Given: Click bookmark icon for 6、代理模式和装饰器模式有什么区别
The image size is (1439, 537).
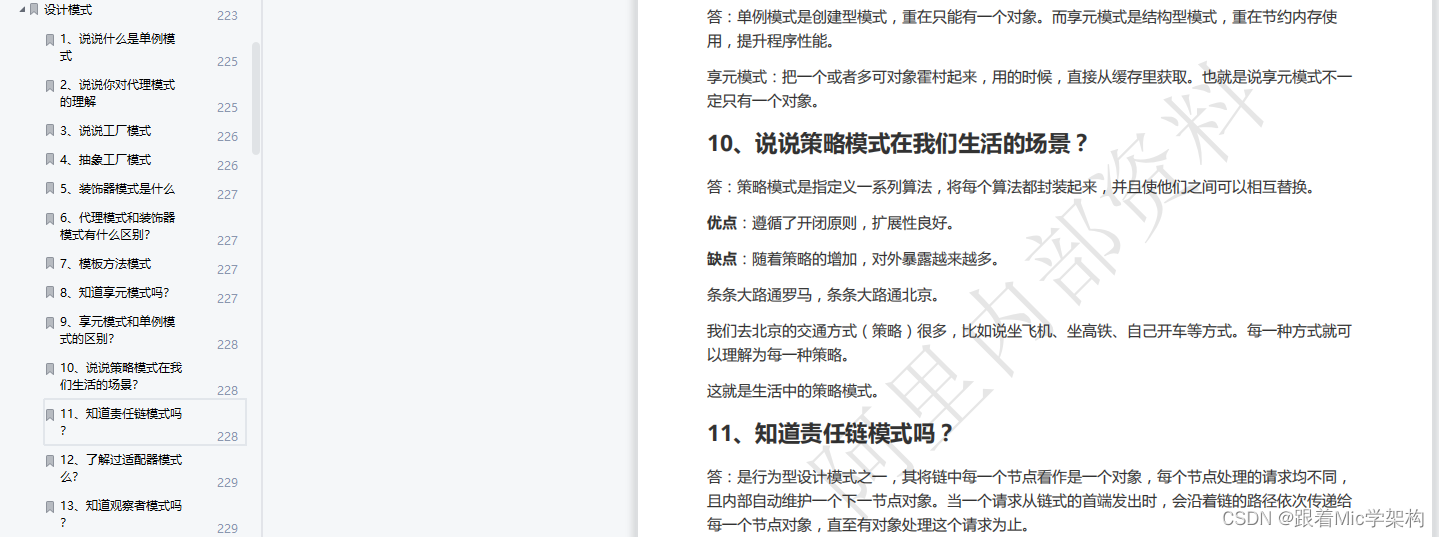Looking at the screenshot, I should click(x=50, y=218).
